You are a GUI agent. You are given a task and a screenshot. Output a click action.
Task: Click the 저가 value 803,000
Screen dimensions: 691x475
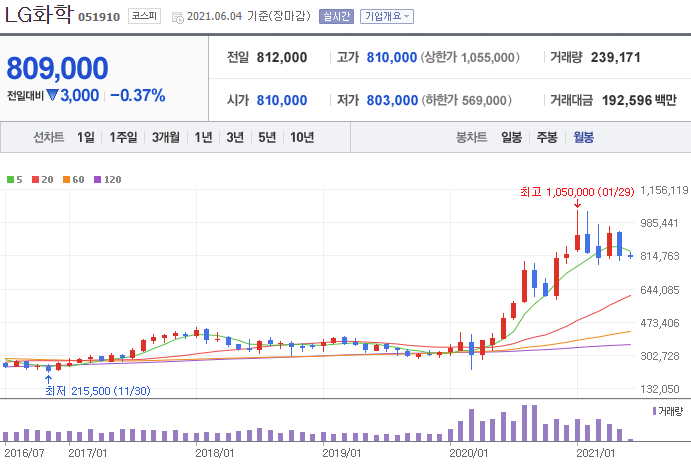point(392,100)
